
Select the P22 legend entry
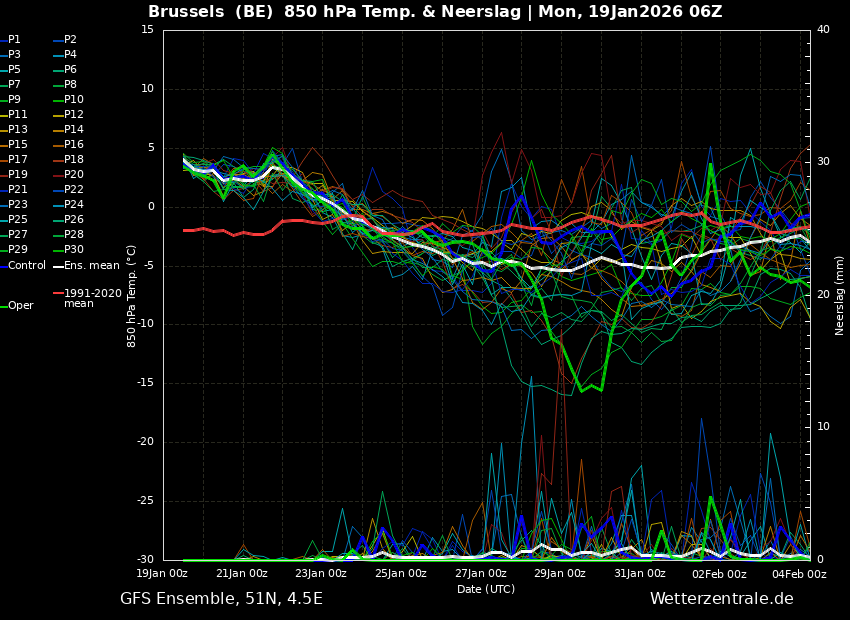click(x=74, y=190)
